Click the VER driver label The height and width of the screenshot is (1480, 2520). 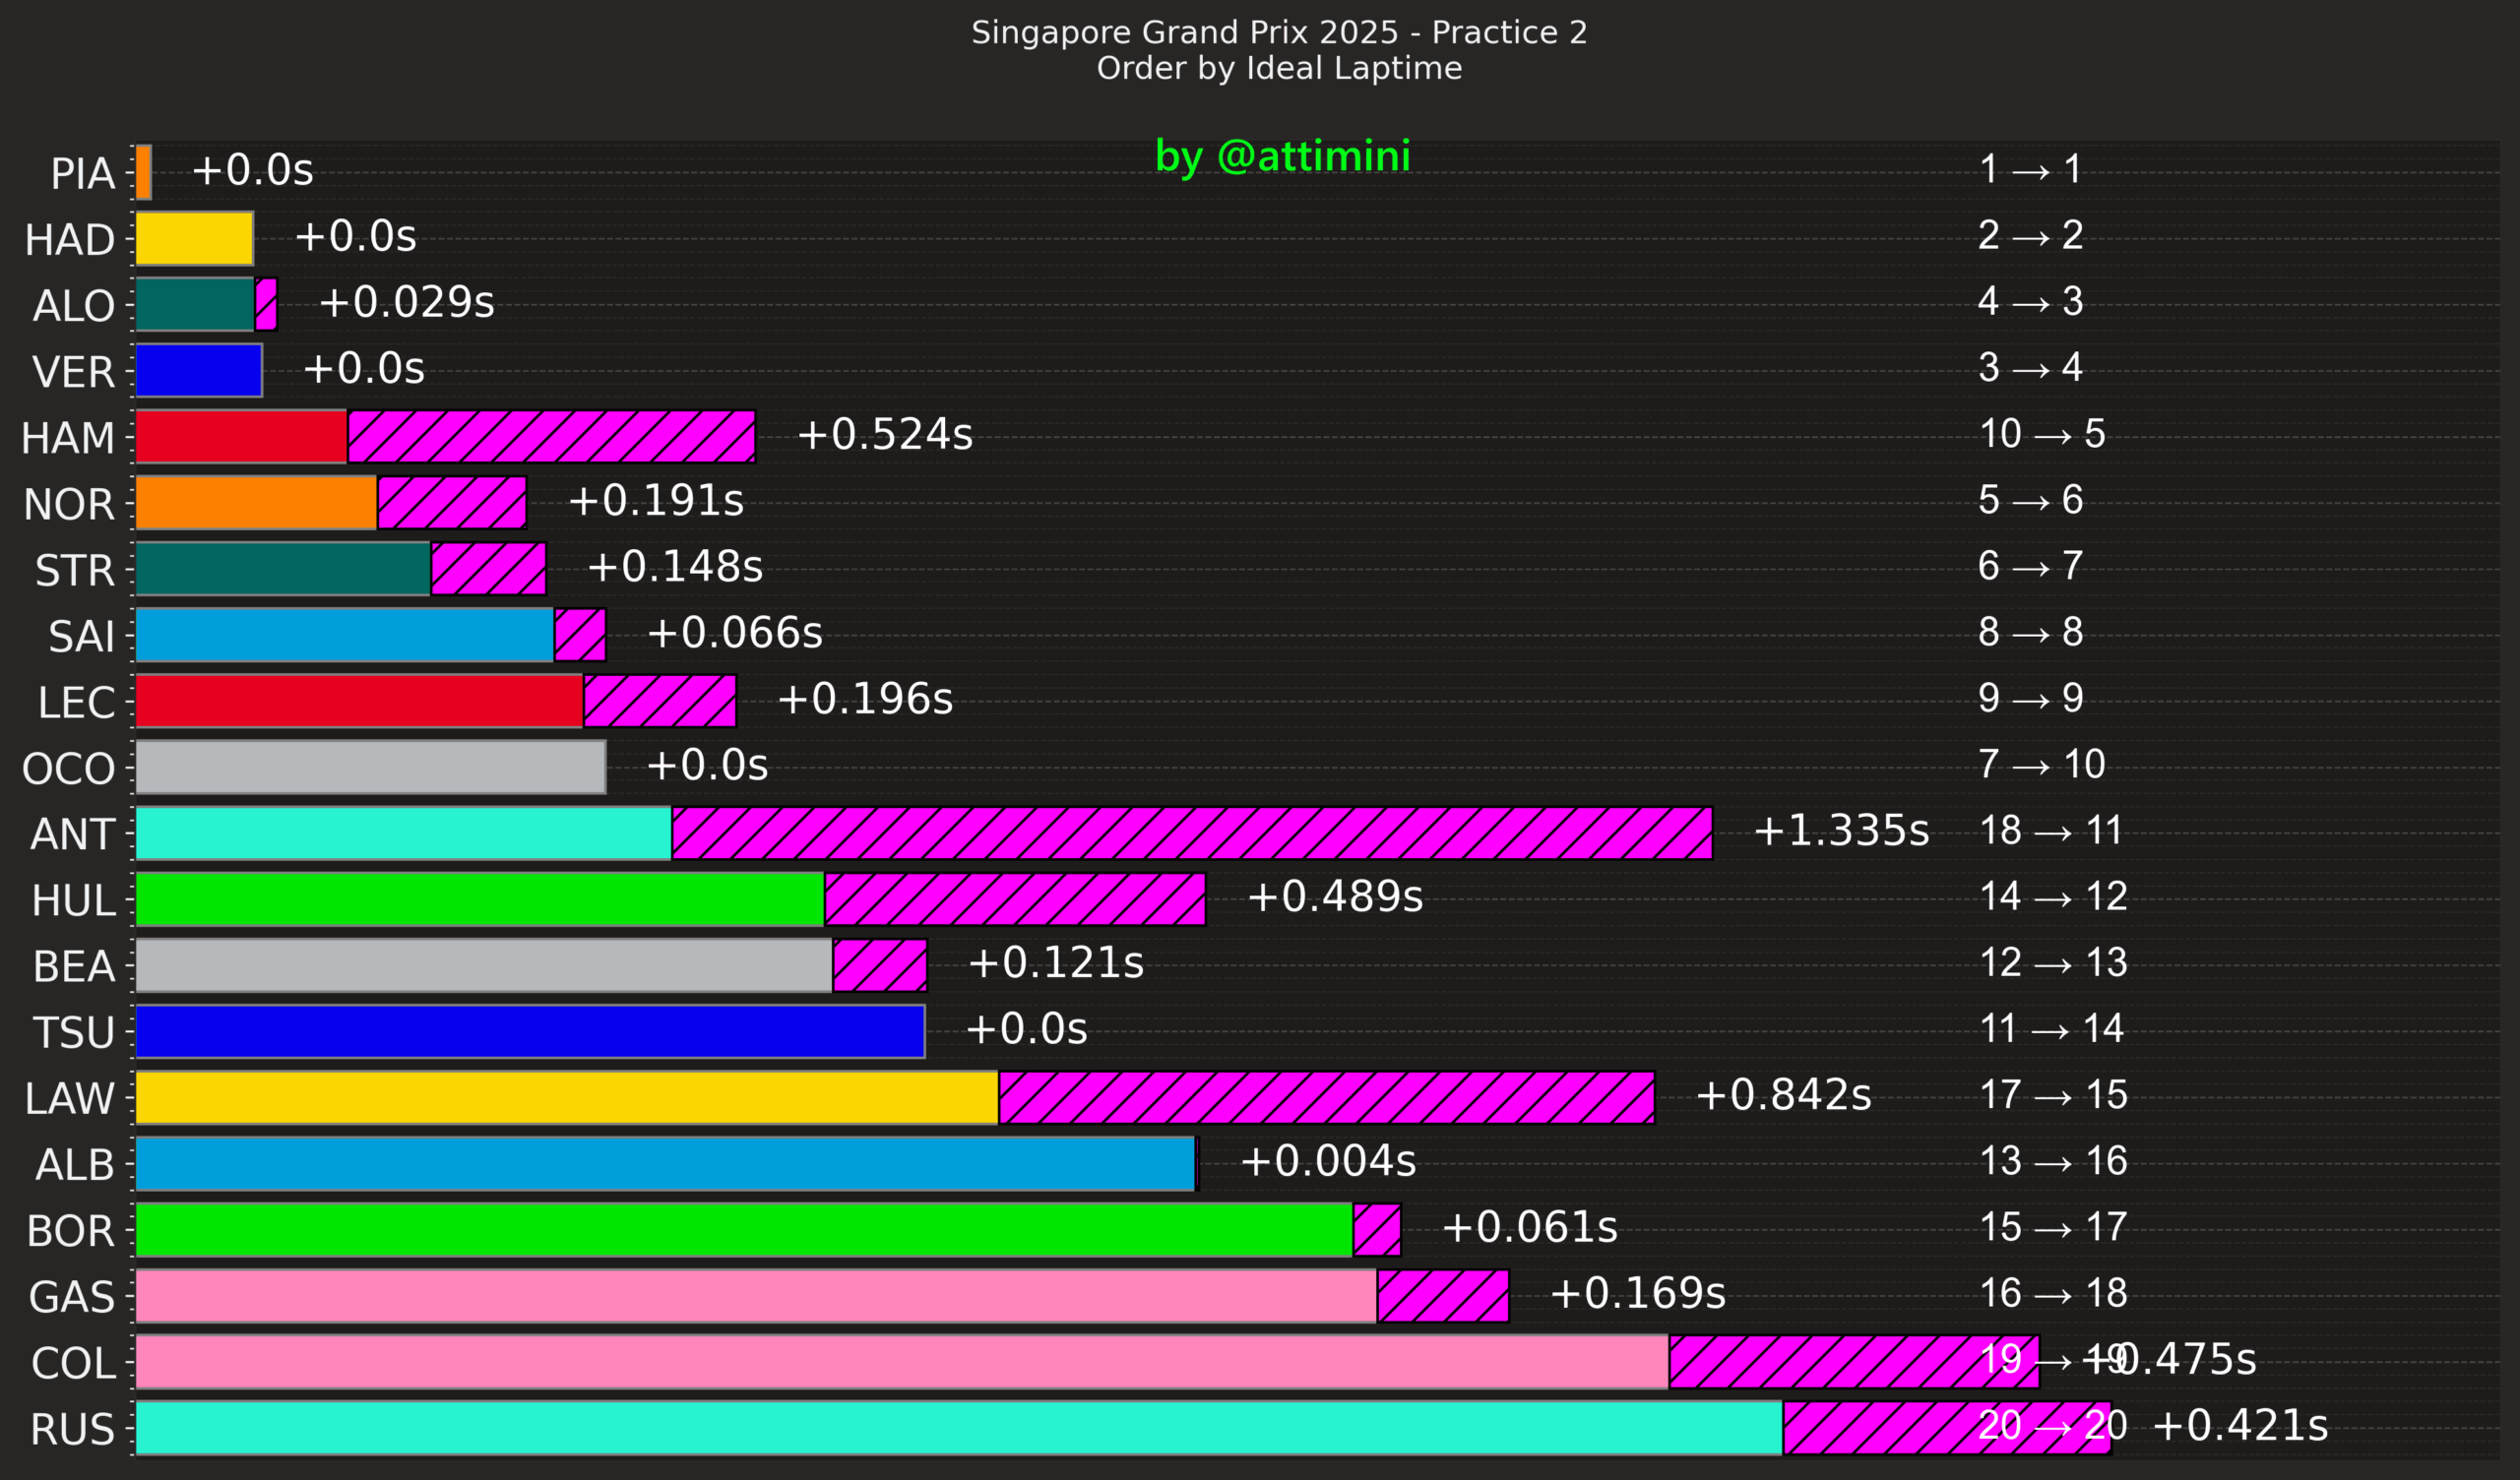coord(73,372)
